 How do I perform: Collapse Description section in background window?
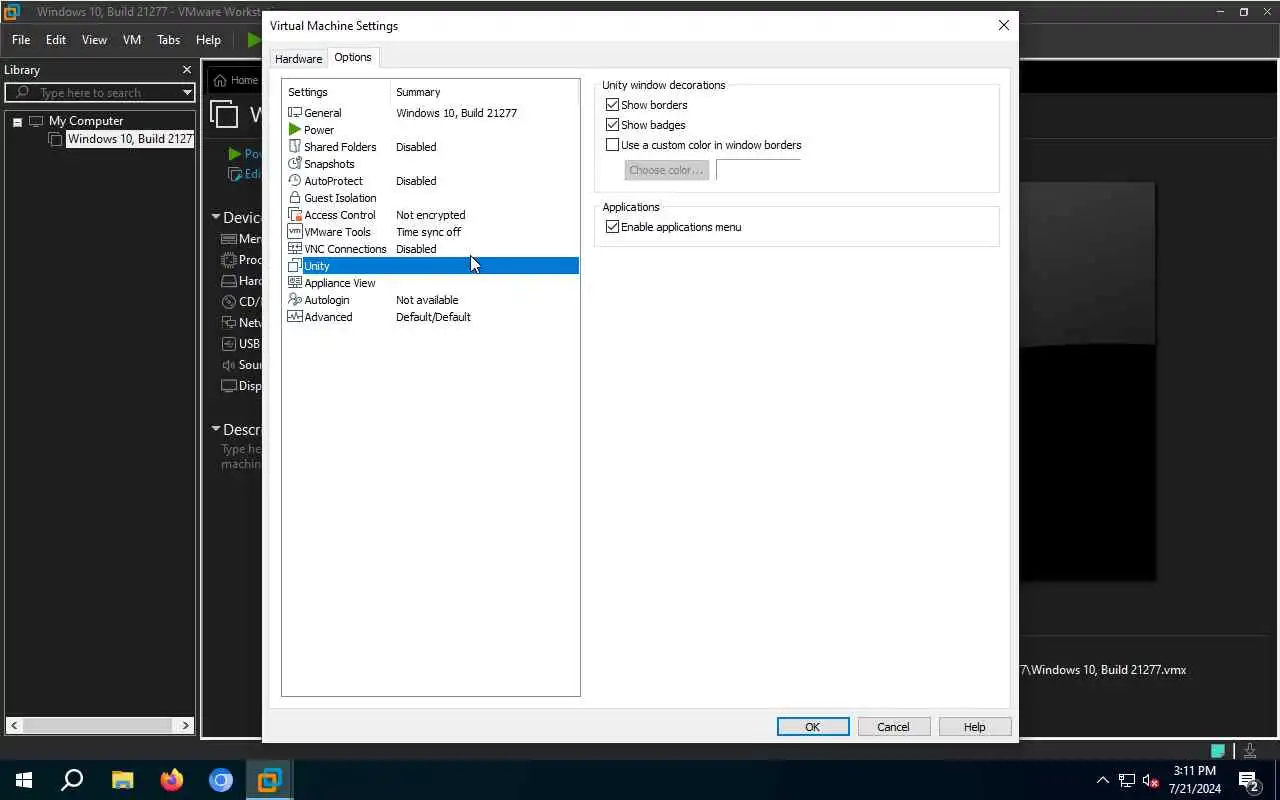click(215, 429)
